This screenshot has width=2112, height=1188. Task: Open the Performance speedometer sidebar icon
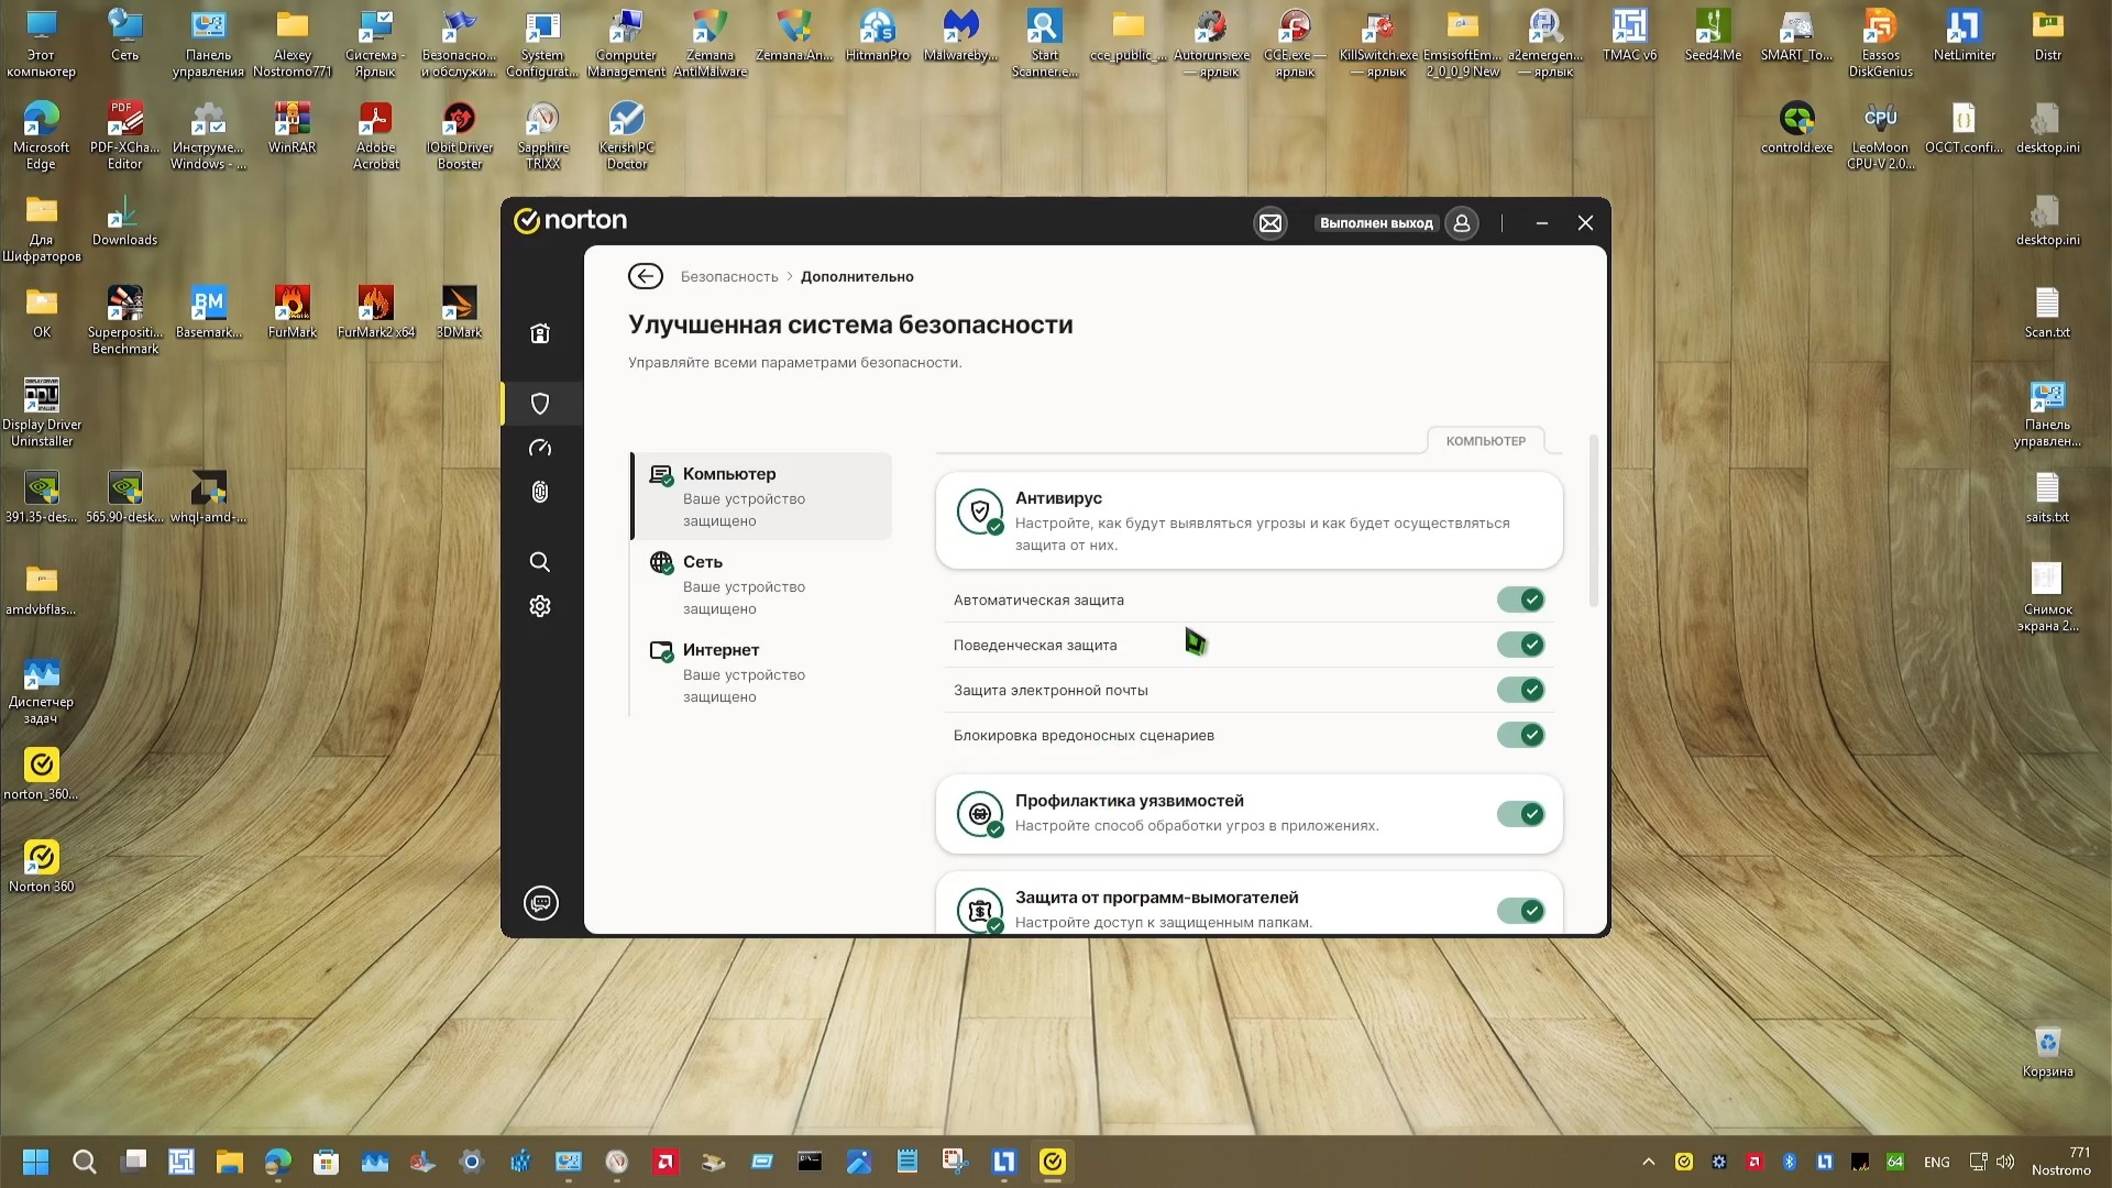tap(540, 448)
